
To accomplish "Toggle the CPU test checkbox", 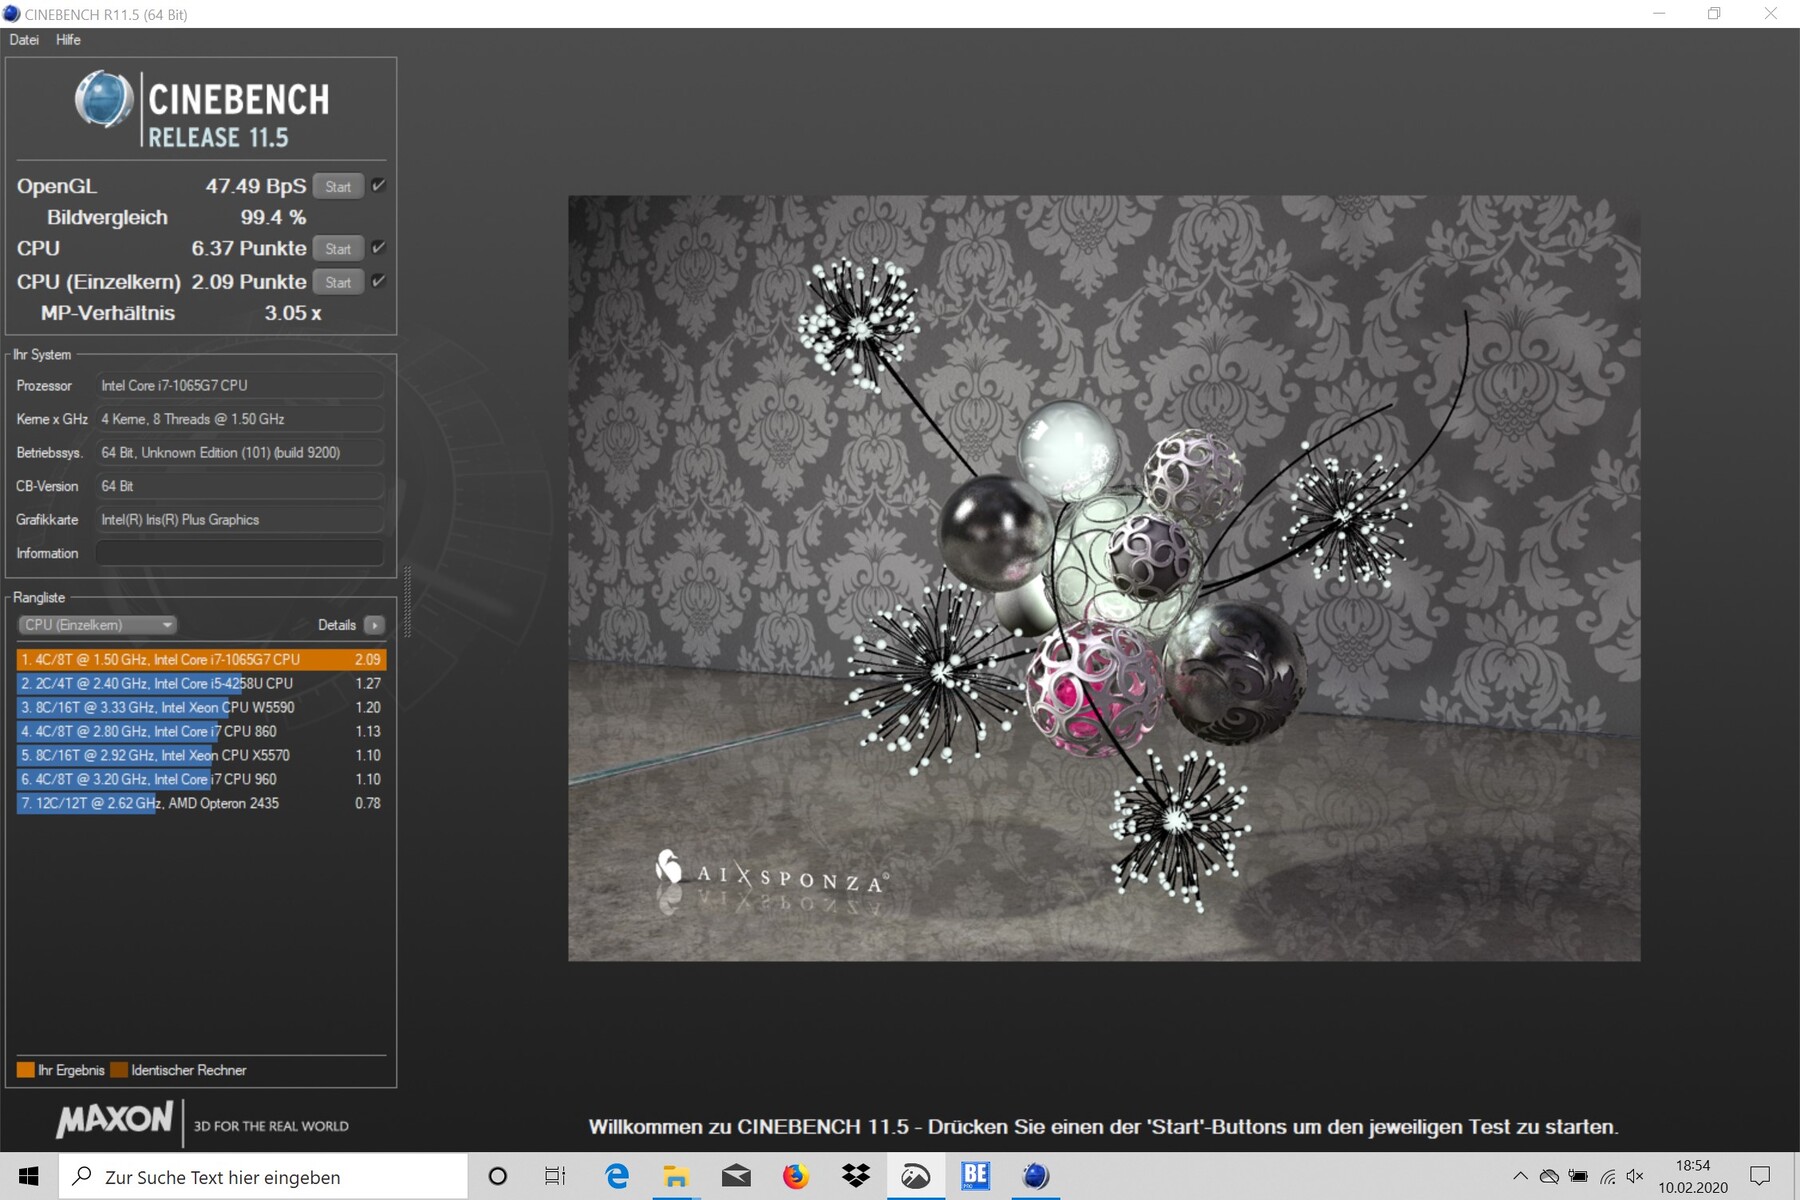I will 378,248.
